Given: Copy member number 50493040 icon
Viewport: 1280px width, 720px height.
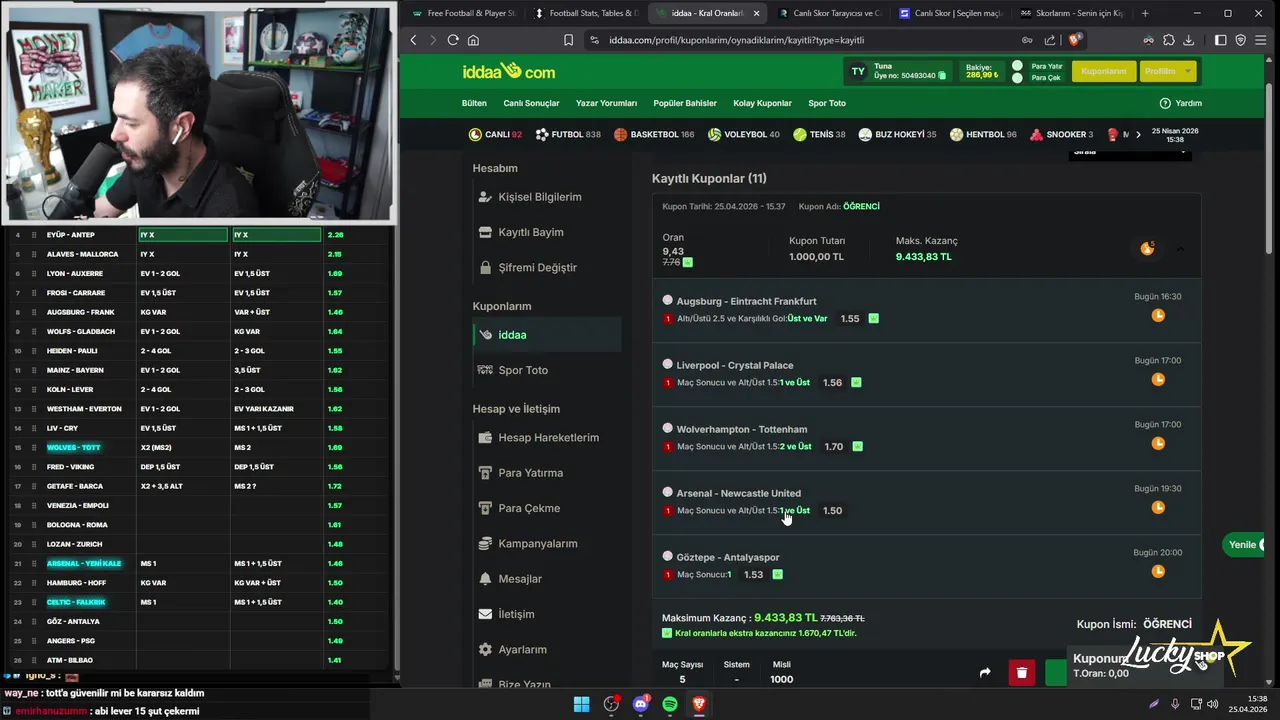Looking at the screenshot, I should click(x=942, y=75).
